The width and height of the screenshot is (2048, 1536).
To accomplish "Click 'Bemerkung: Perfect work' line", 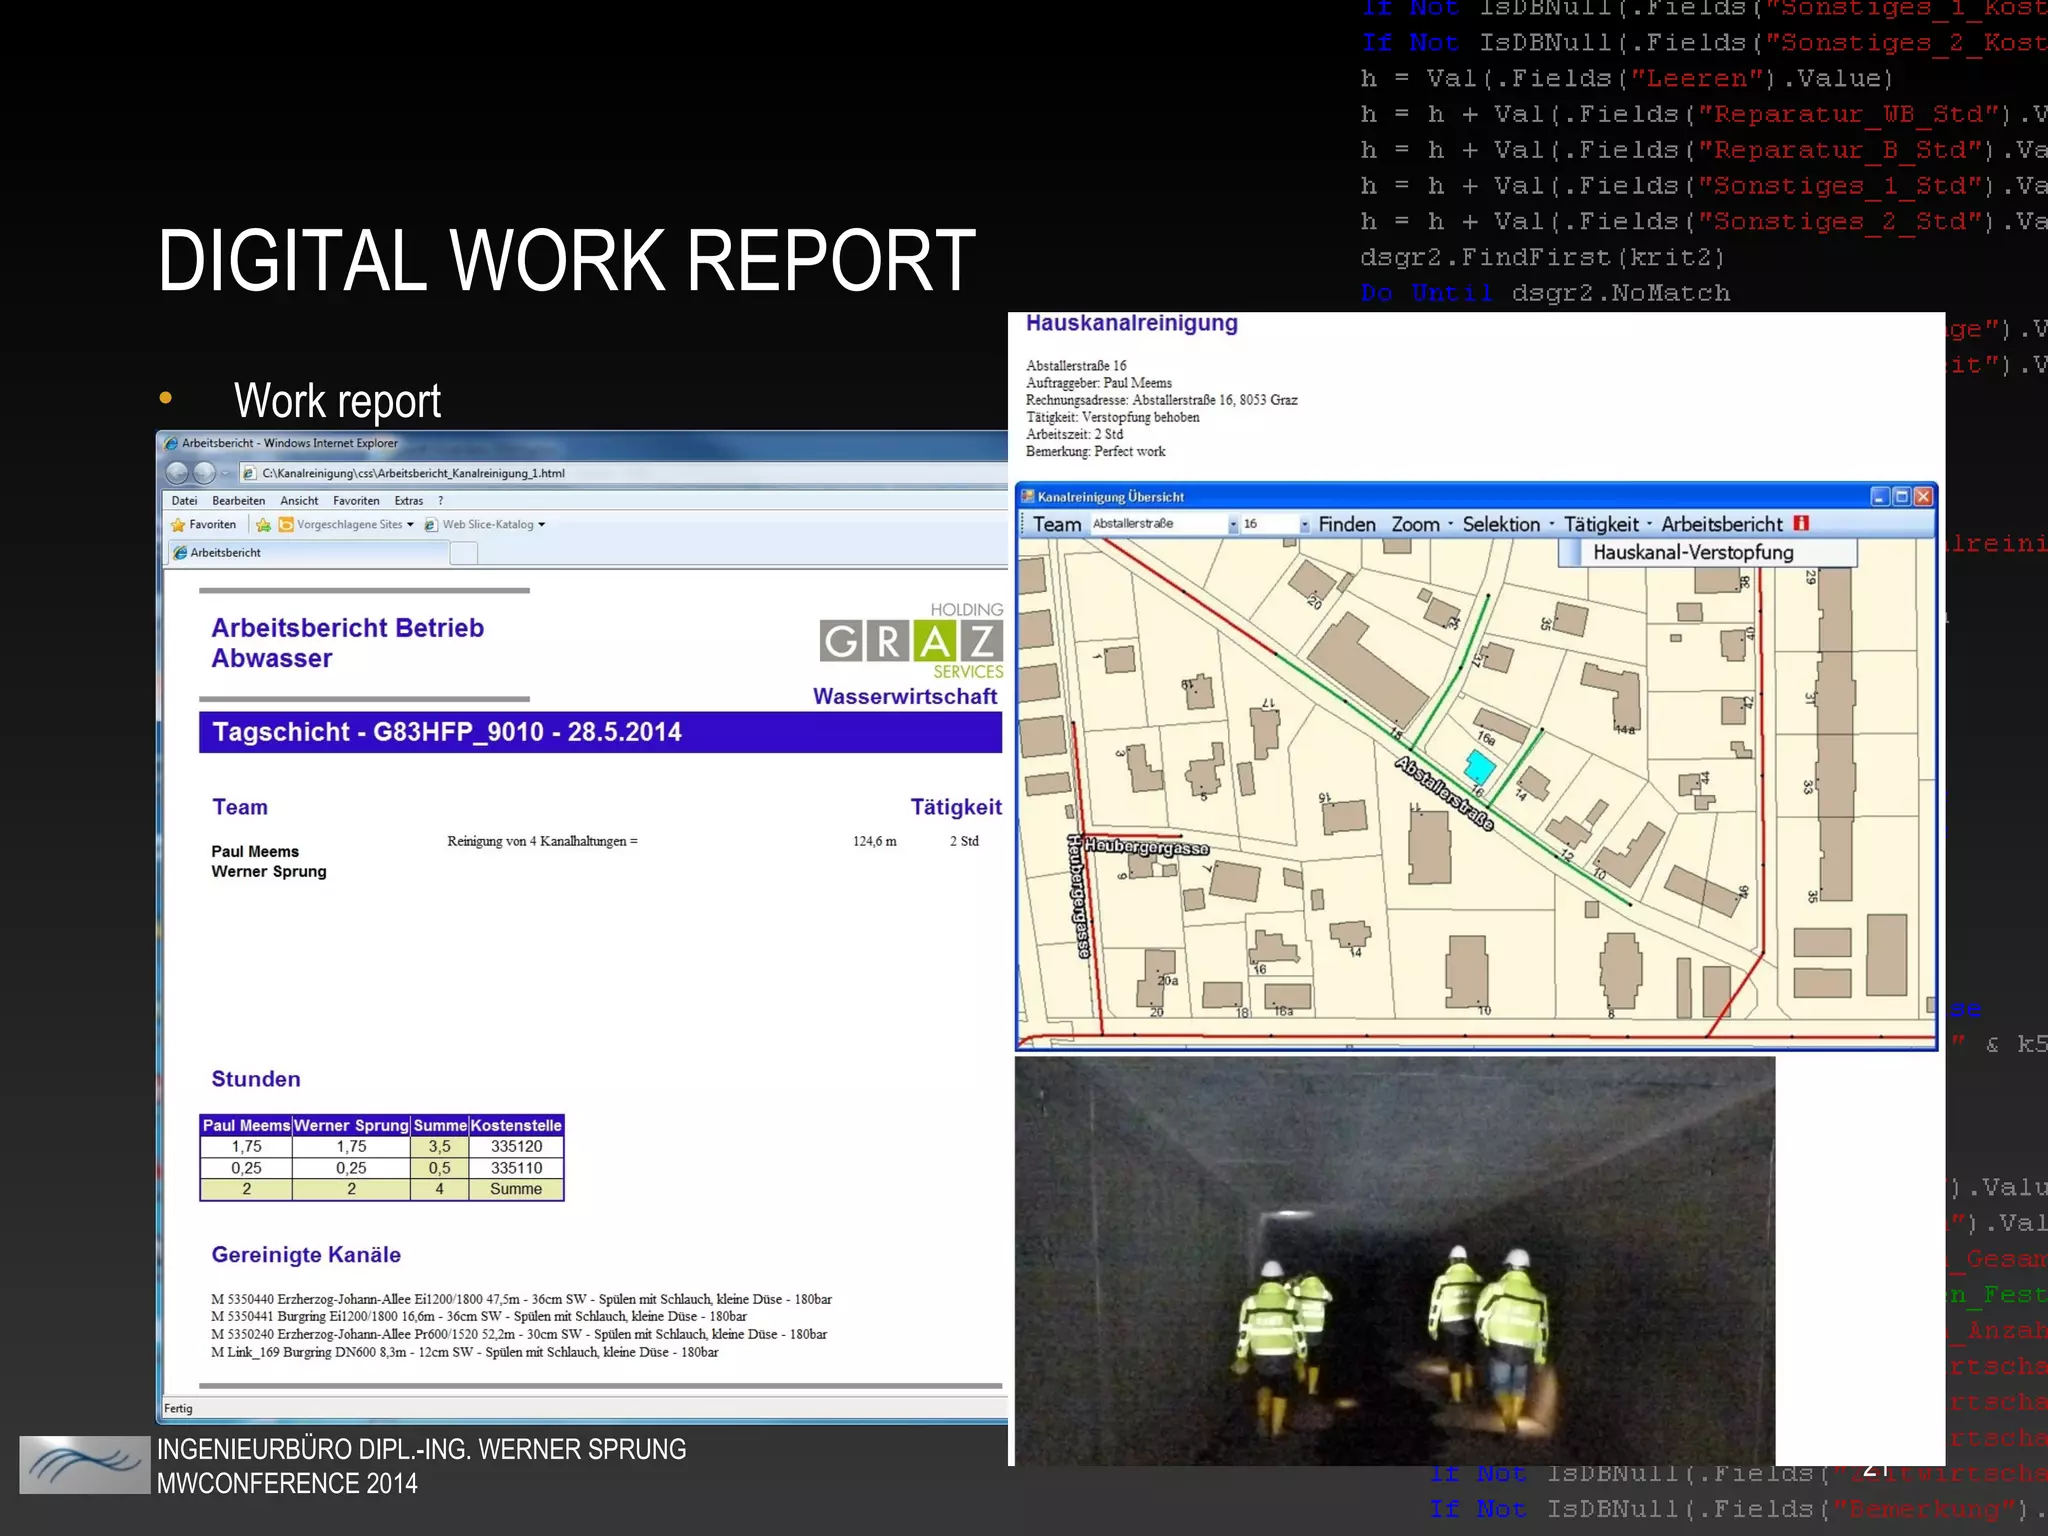I will click(1096, 451).
